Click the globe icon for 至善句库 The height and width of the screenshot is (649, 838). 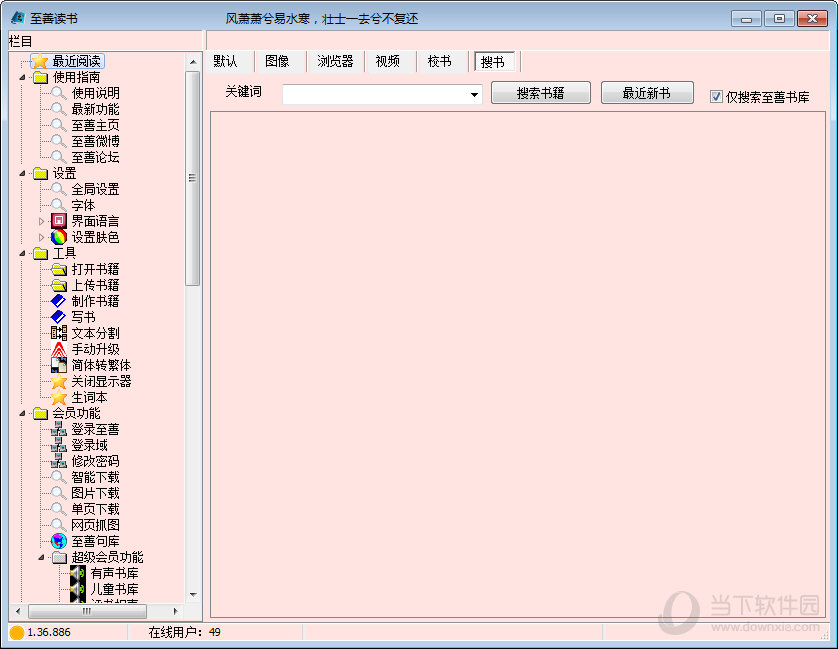tap(59, 541)
